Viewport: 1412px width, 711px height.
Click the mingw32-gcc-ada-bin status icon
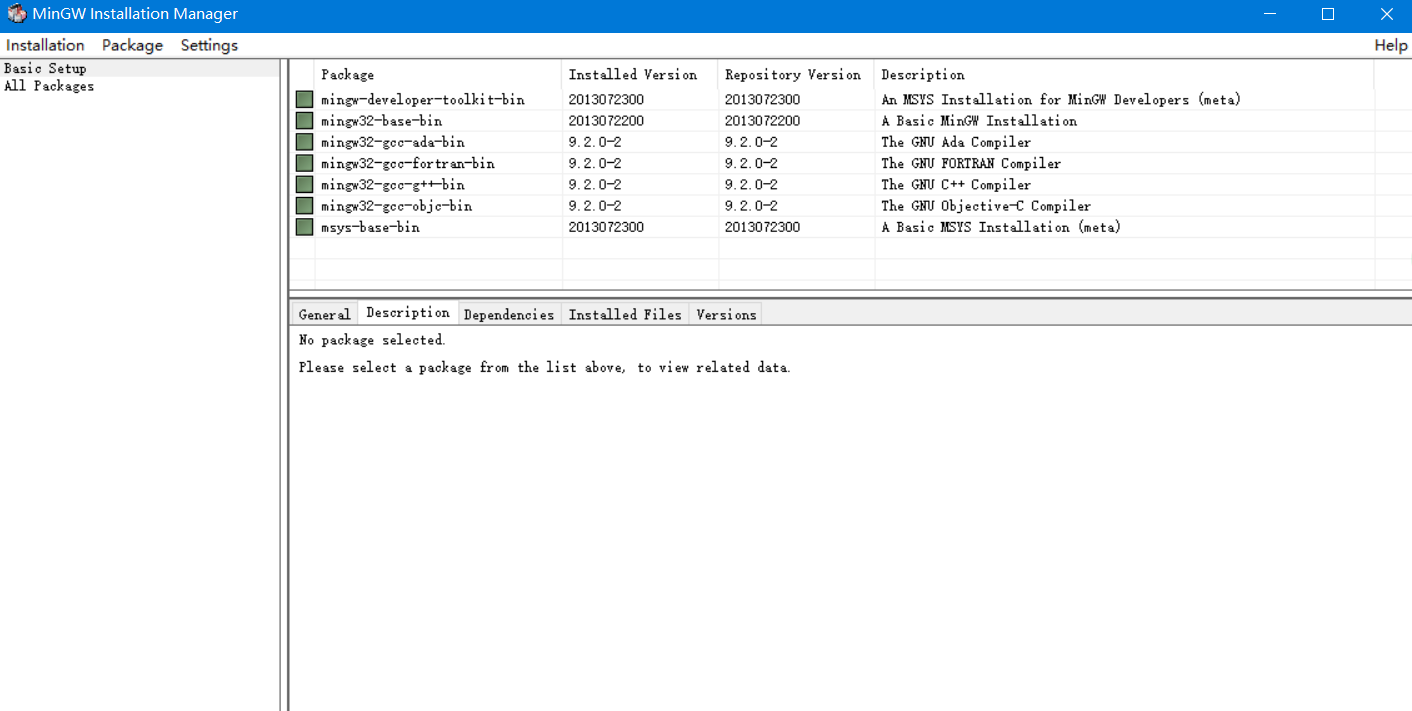click(x=303, y=141)
